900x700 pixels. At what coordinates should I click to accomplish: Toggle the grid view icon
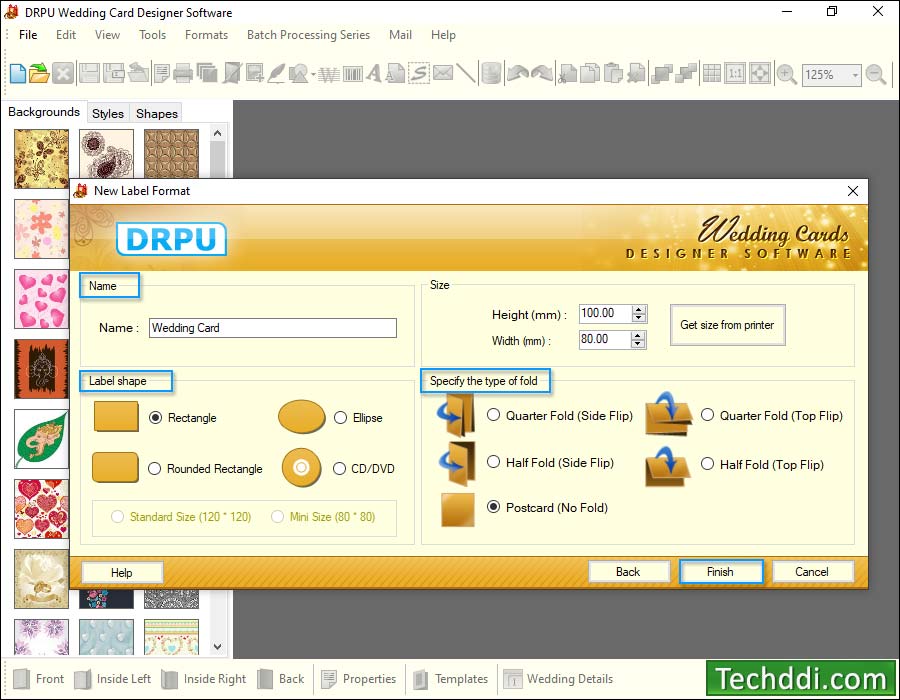(712, 74)
